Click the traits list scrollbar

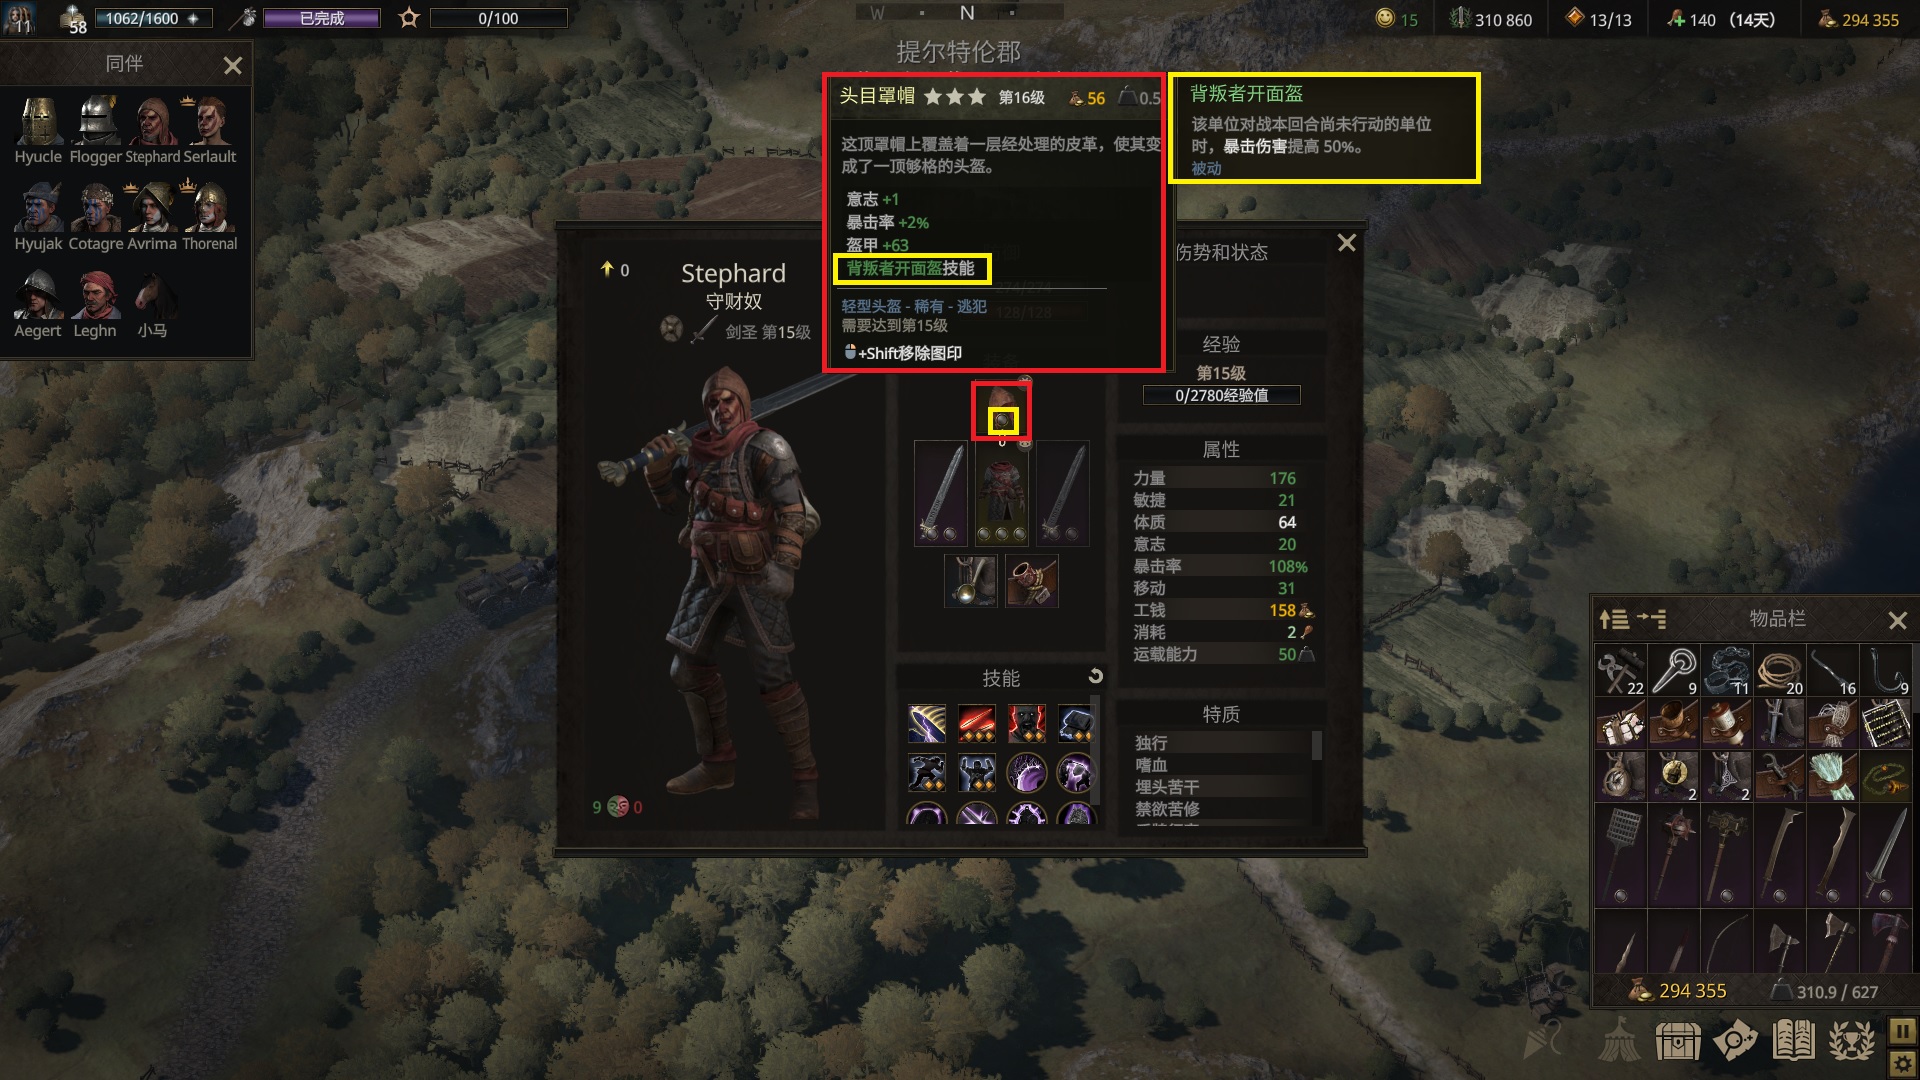(1316, 746)
